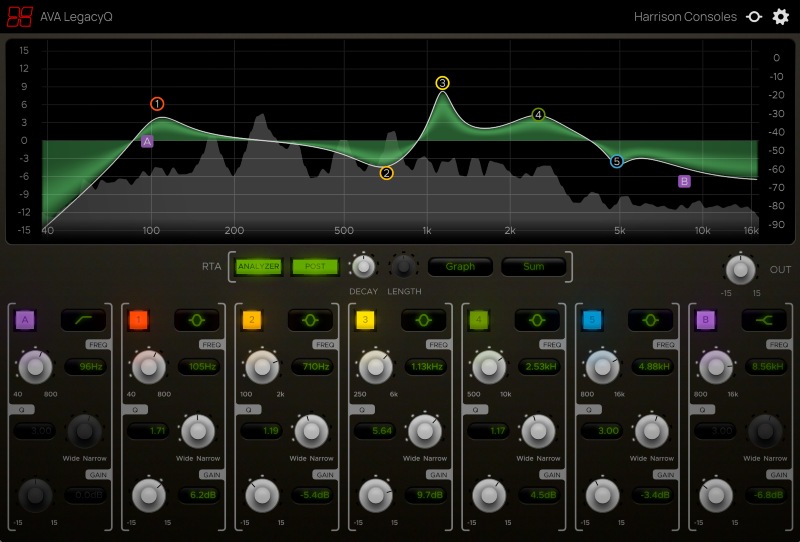Click band 2 frequency field showing 710Hz

(x=310, y=367)
